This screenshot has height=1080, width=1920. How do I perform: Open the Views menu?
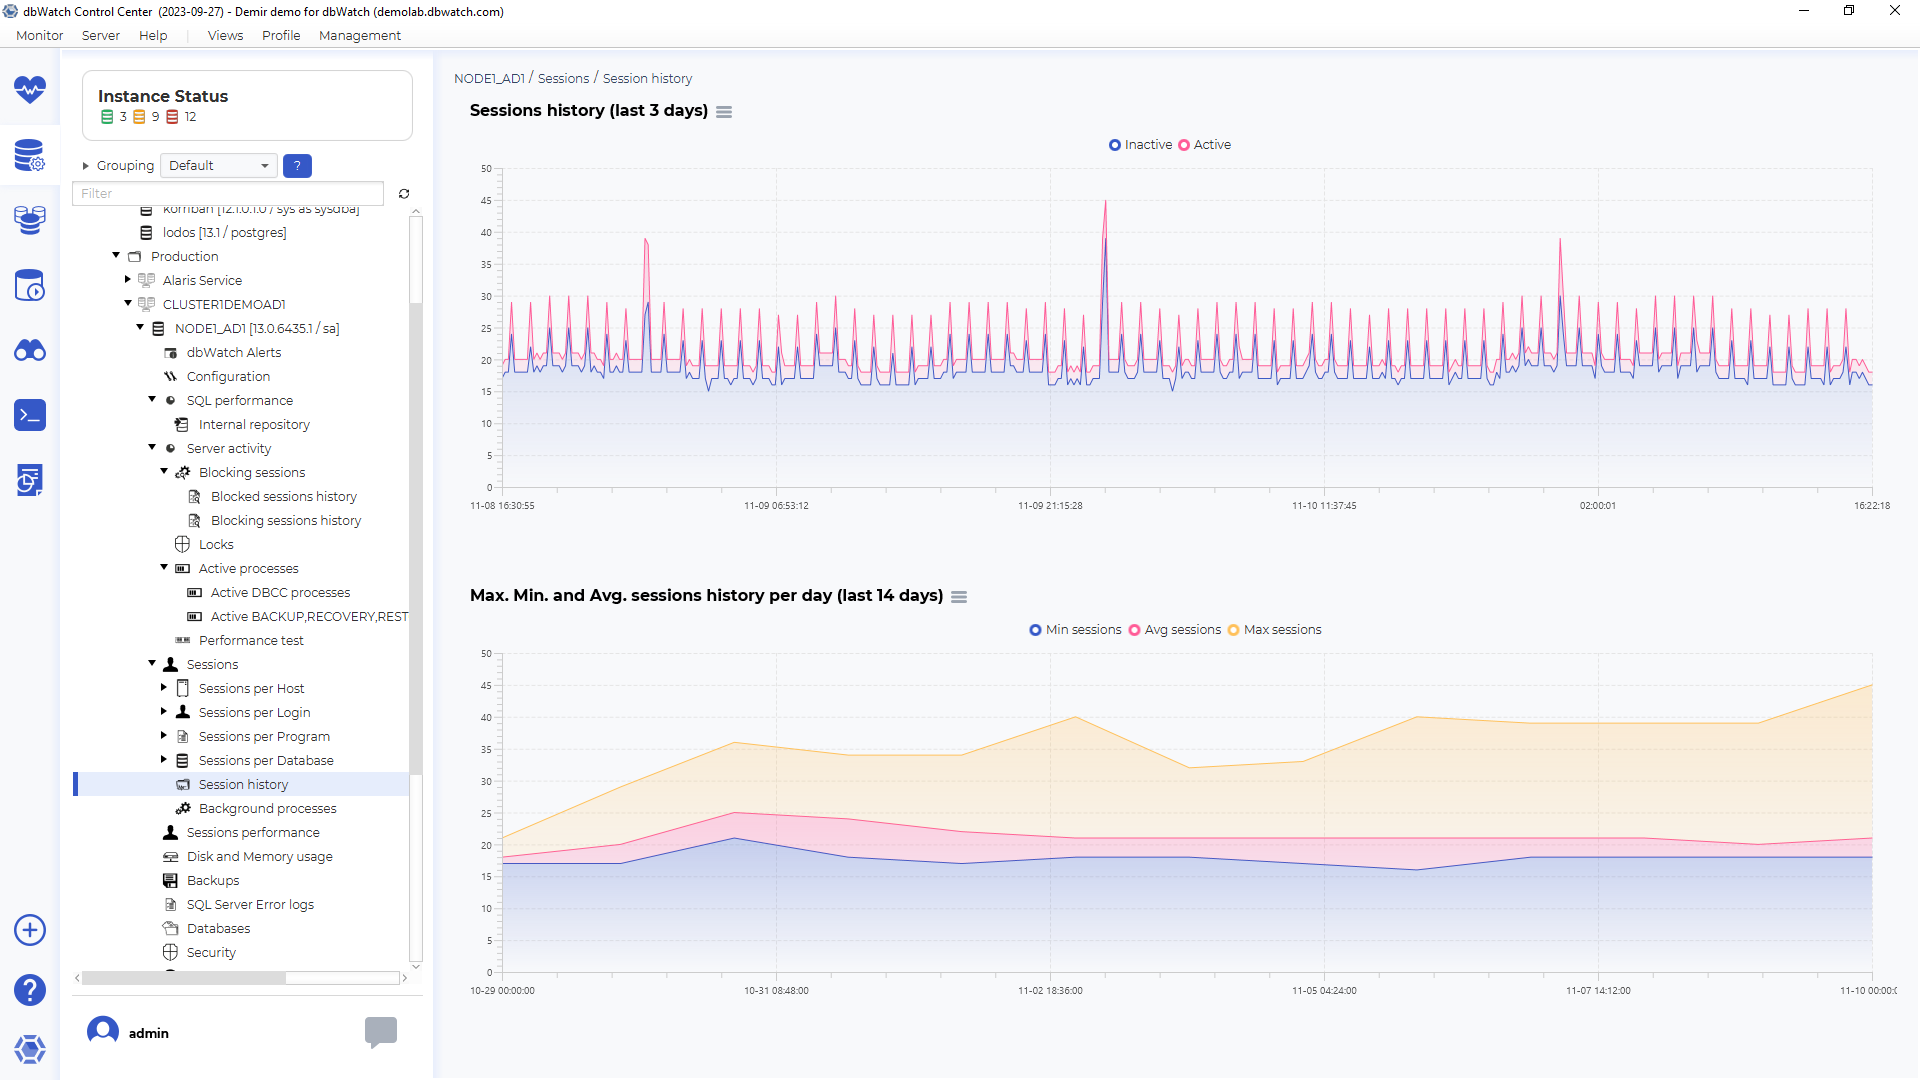point(225,35)
